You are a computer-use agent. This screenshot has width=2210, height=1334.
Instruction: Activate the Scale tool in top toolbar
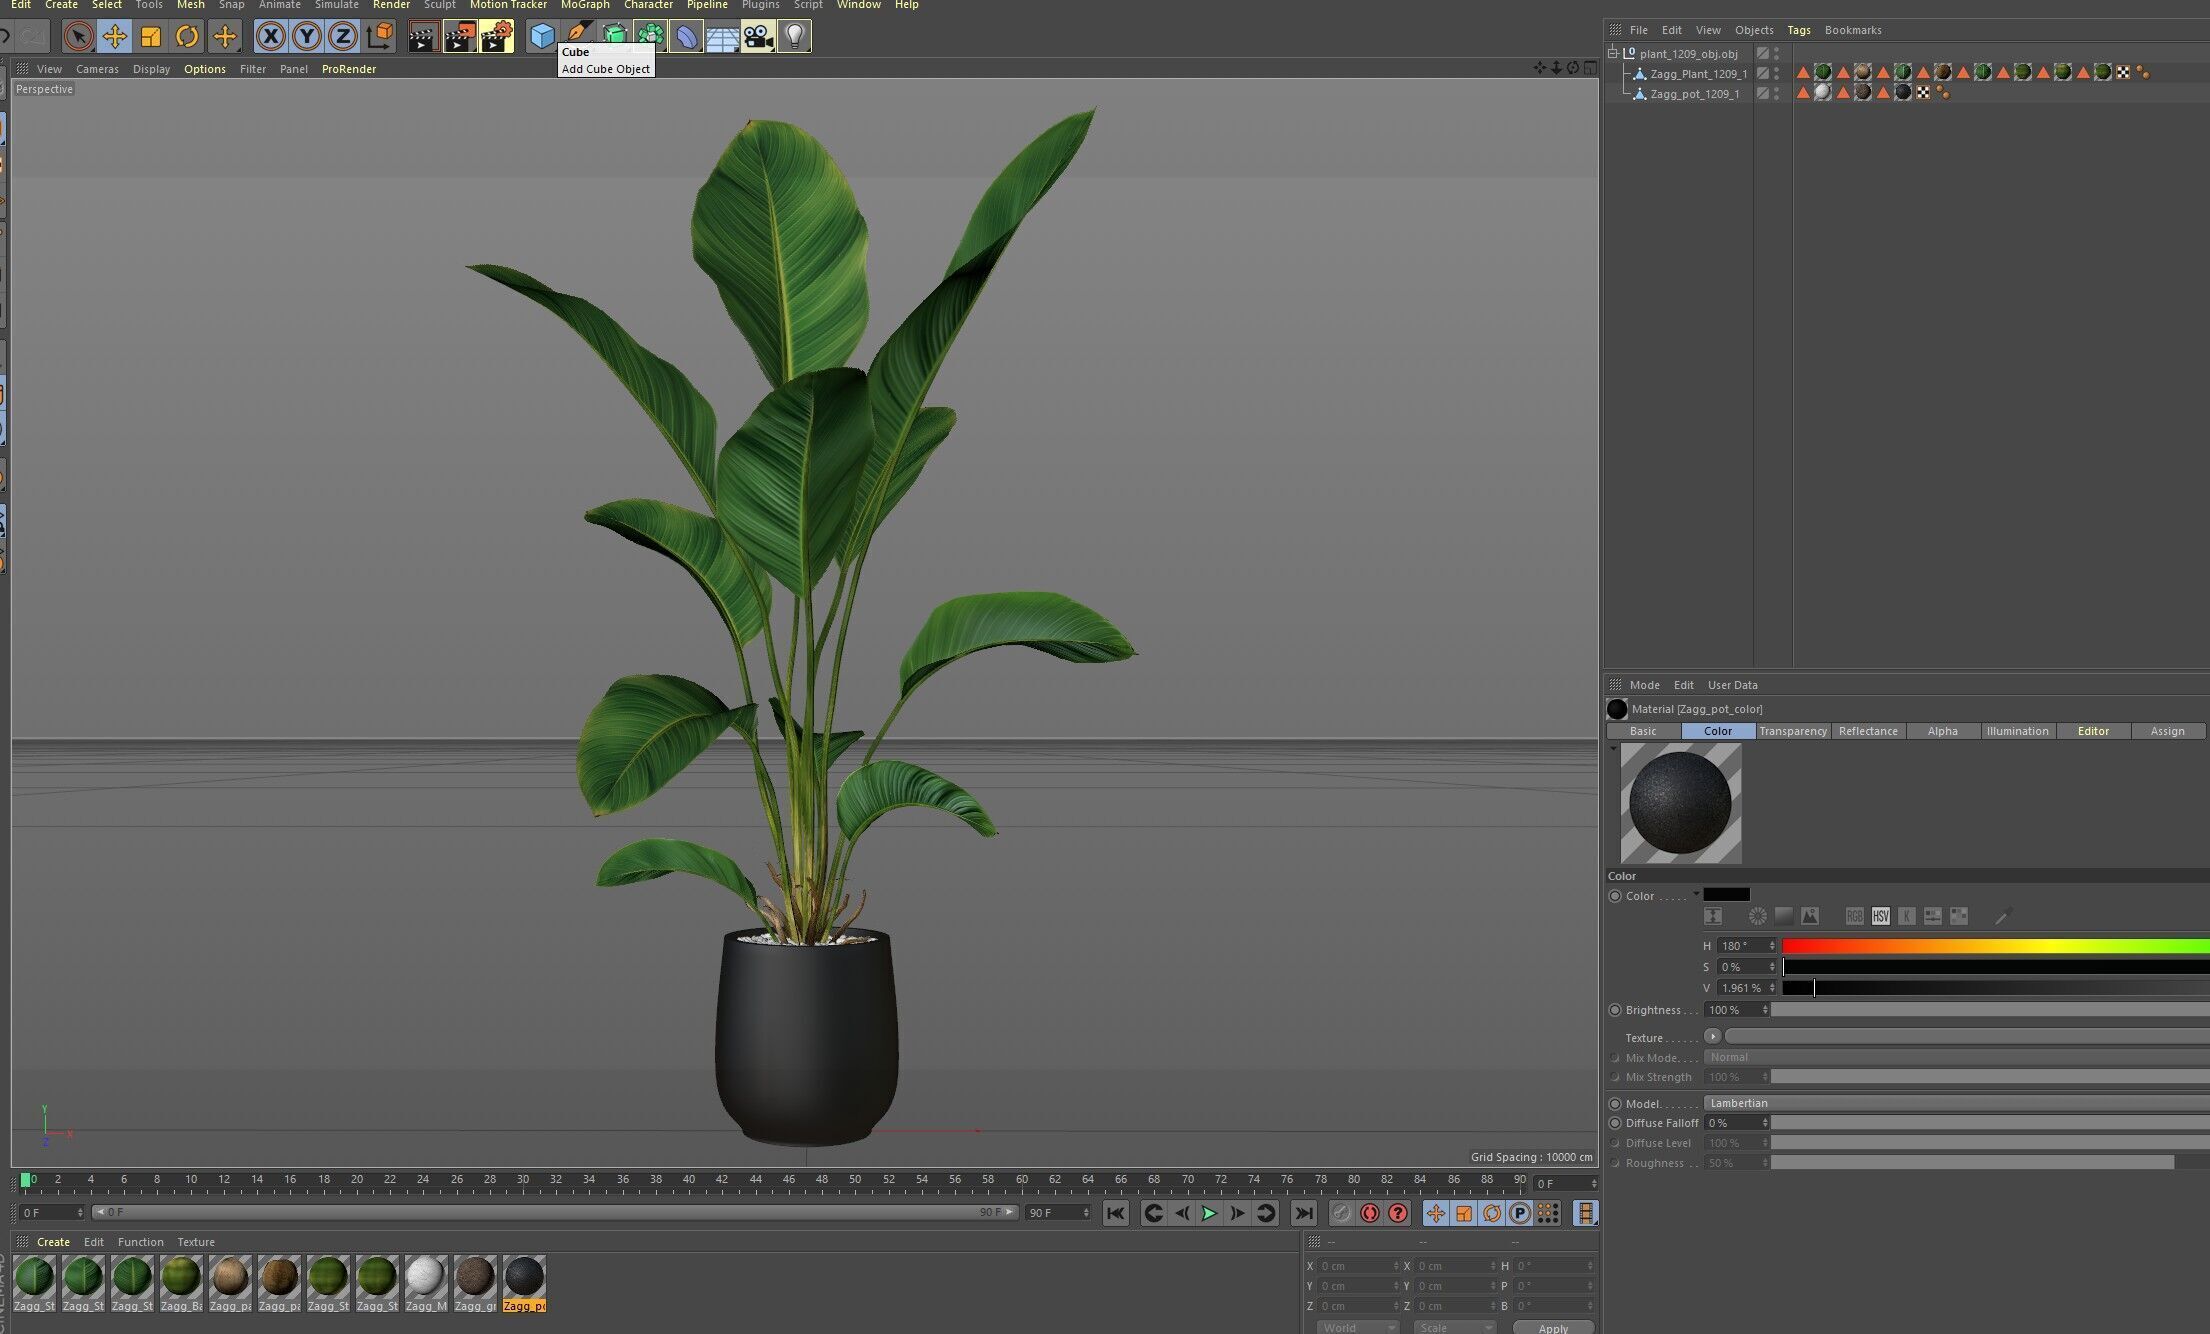click(x=150, y=37)
